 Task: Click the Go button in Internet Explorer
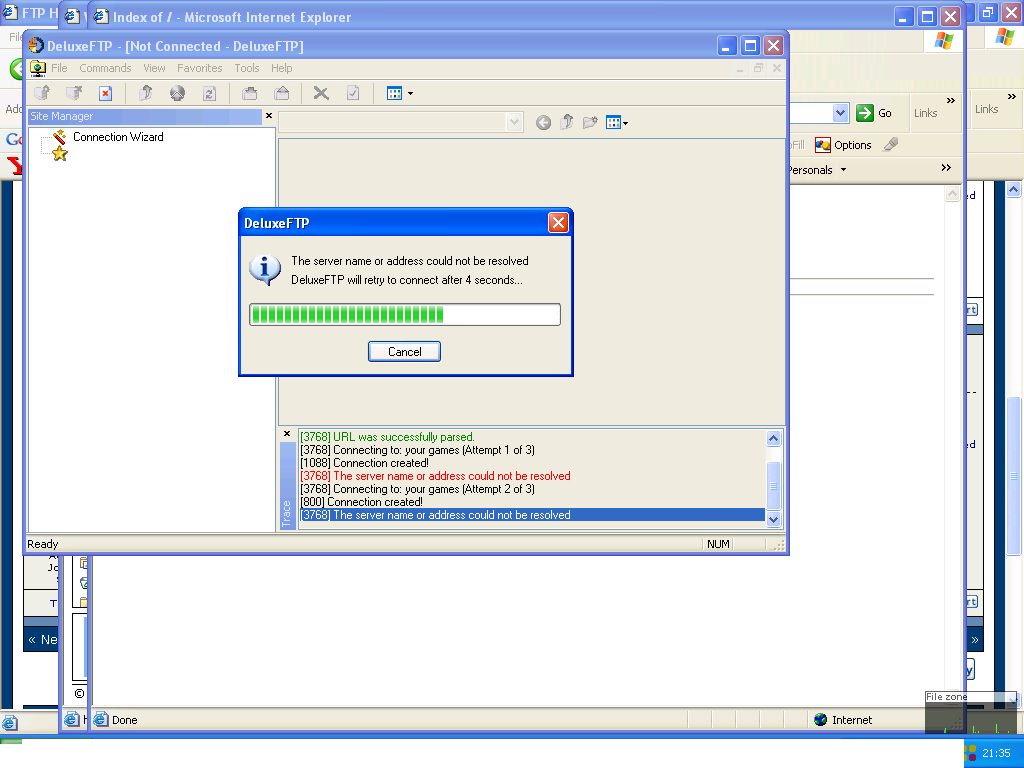click(874, 113)
